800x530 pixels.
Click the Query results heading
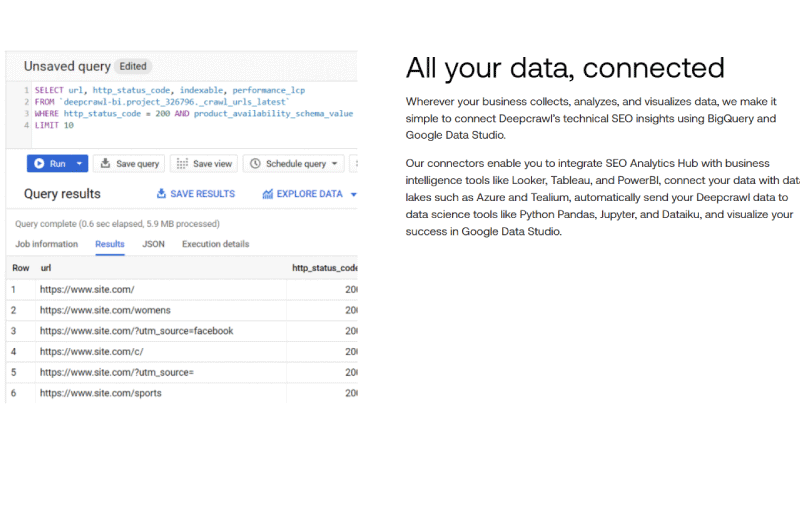(62, 194)
